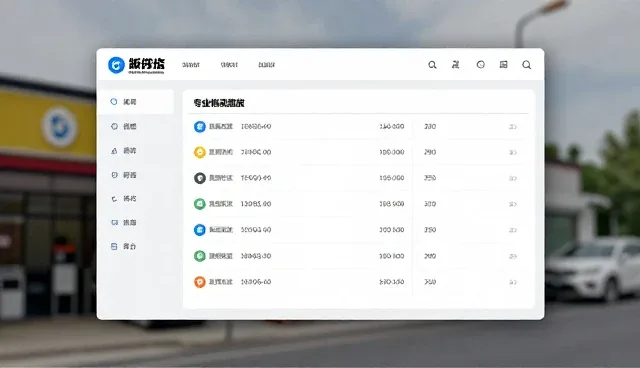Click the round clock-like icon in header

tap(481, 64)
